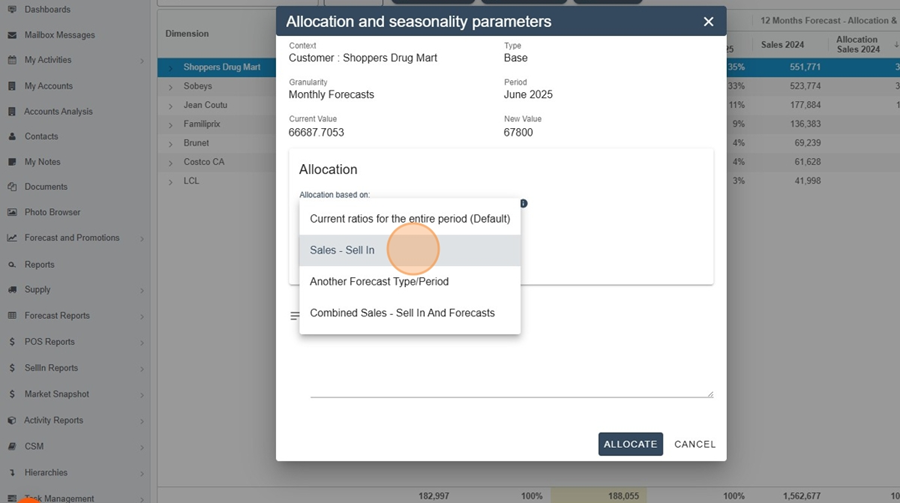Screen dimensions: 900x503
Task: Click the CANCEL button
Action: click(695, 444)
